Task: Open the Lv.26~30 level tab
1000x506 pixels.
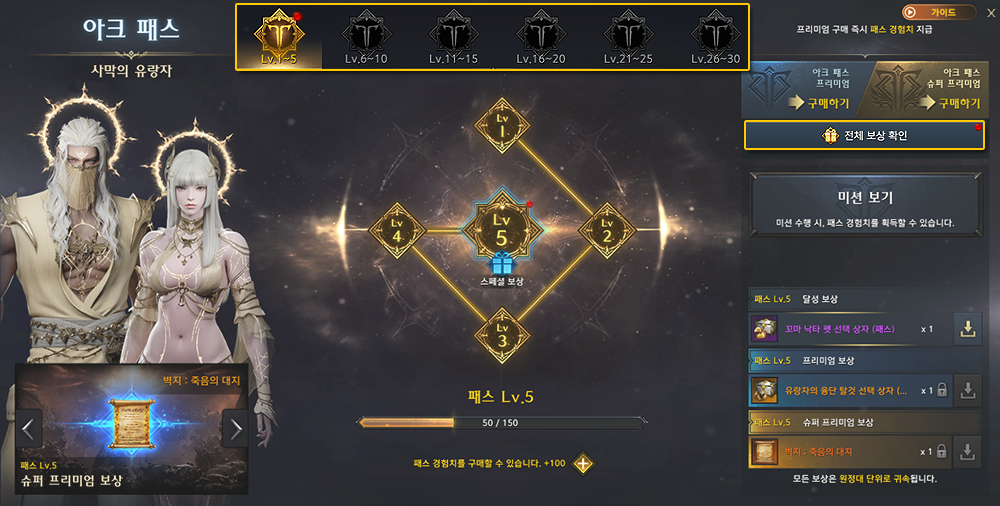Action: (716, 37)
